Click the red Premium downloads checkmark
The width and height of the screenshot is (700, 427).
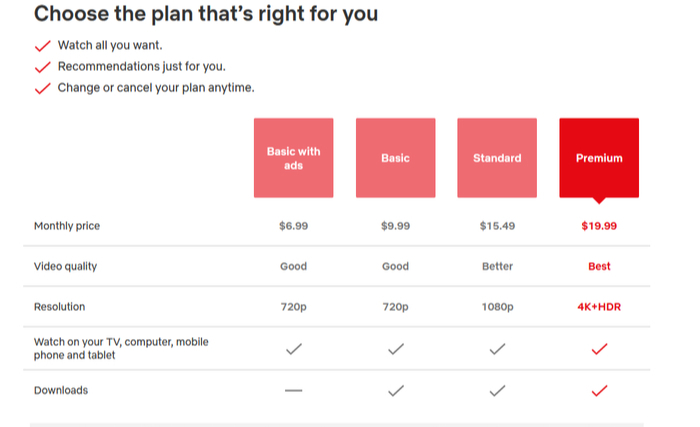click(x=599, y=390)
